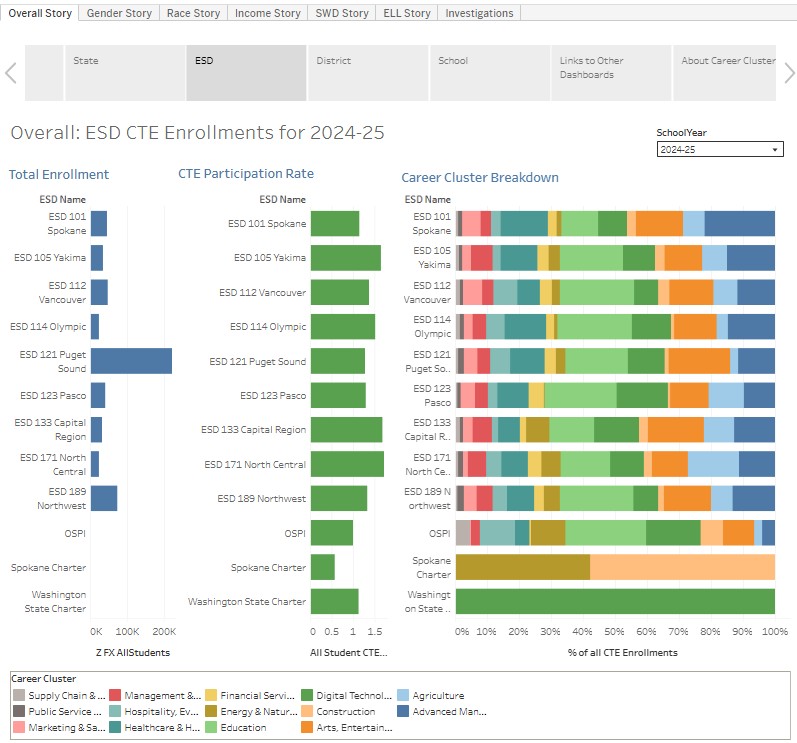Open the Income Story tab

(267, 13)
